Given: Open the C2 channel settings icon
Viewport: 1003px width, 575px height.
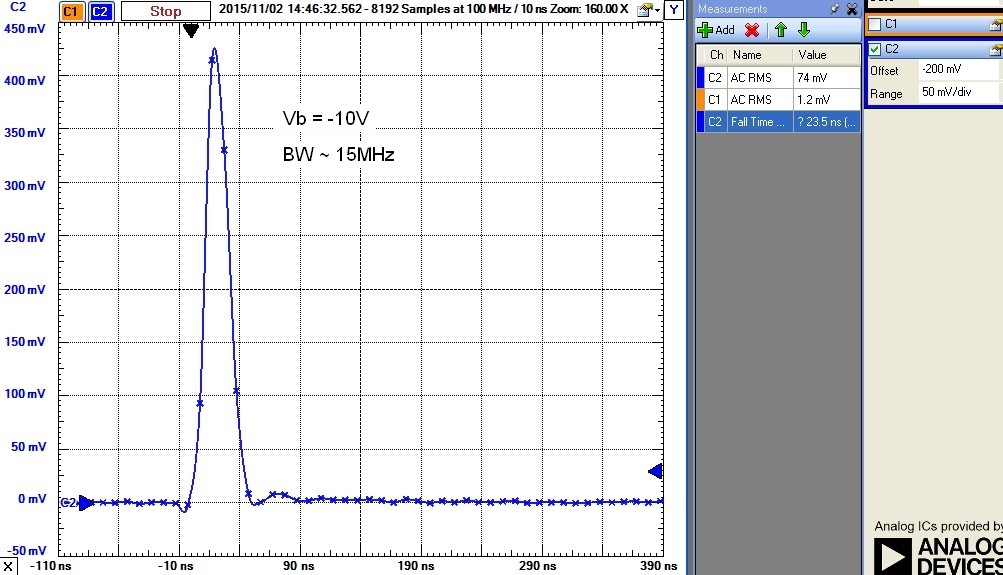Looking at the screenshot, I should click(x=995, y=48).
